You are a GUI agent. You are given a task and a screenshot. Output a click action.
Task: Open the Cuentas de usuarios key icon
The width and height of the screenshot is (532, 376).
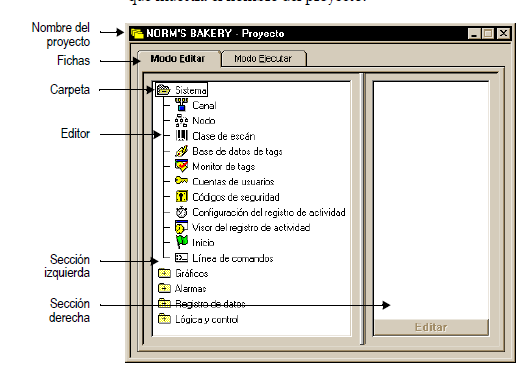(182, 181)
